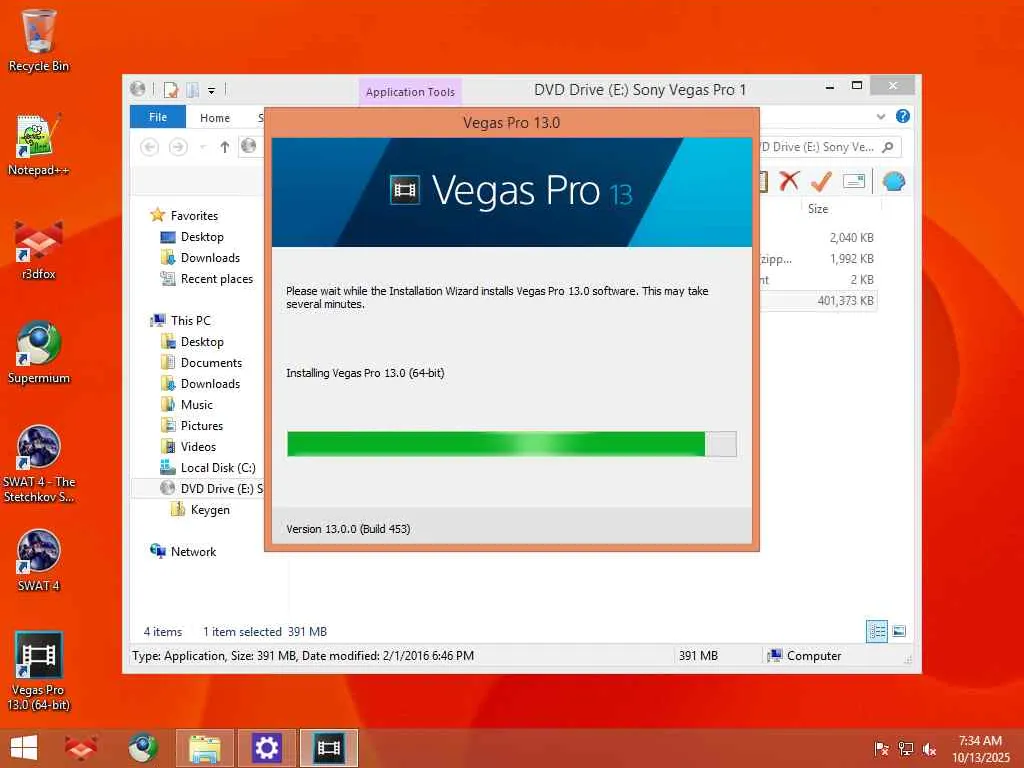Select Network in navigation pane
This screenshot has width=1024, height=768.
(x=193, y=552)
